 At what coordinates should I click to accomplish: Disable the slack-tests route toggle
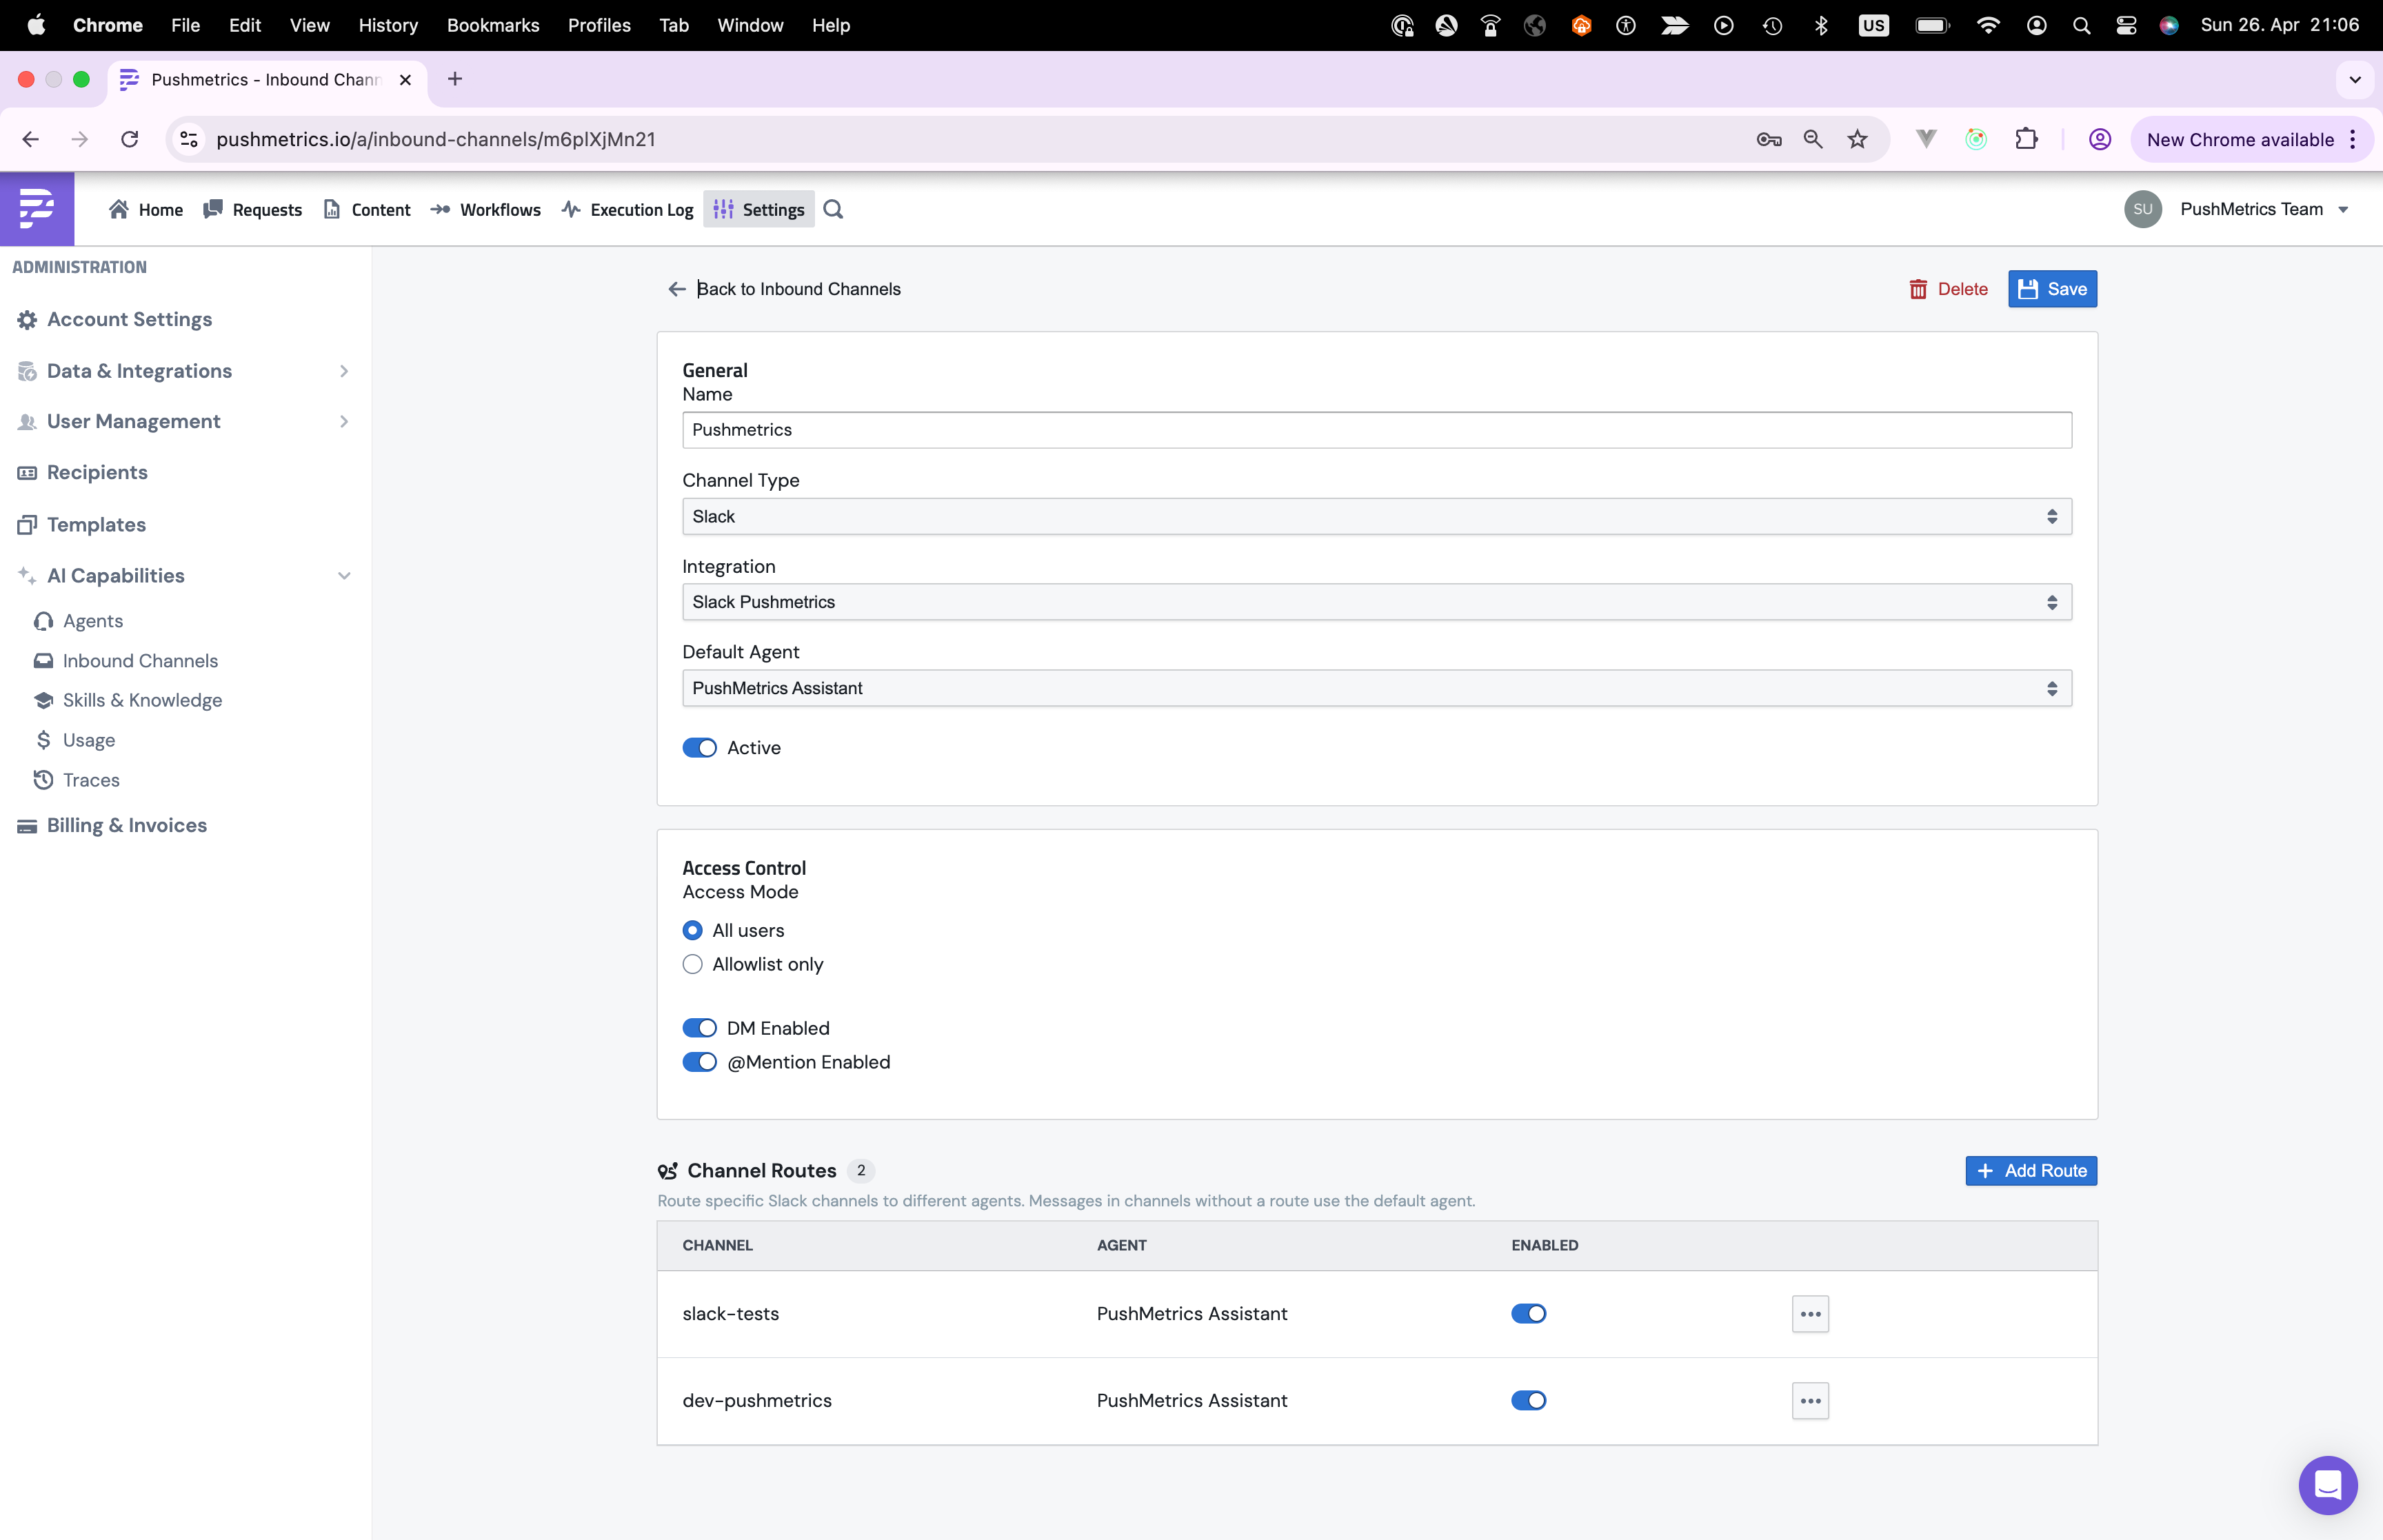point(1528,1314)
